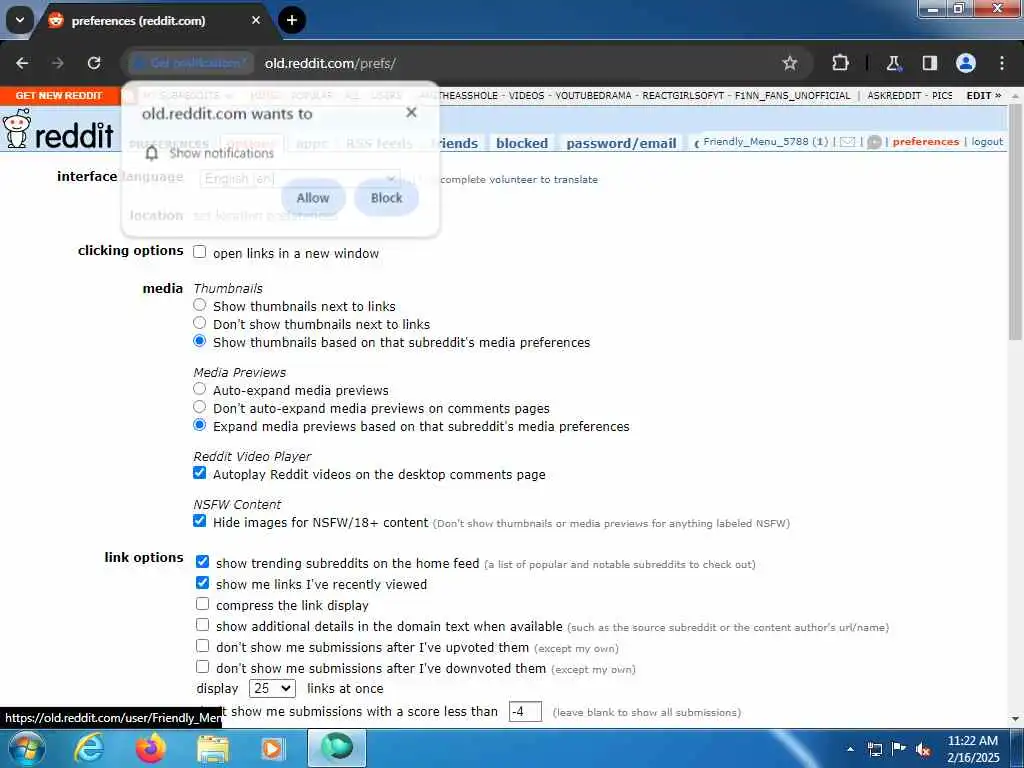The height and width of the screenshot is (768, 1024).
Task: Click Block on the notification prompt
Action: tap(387, 198)
